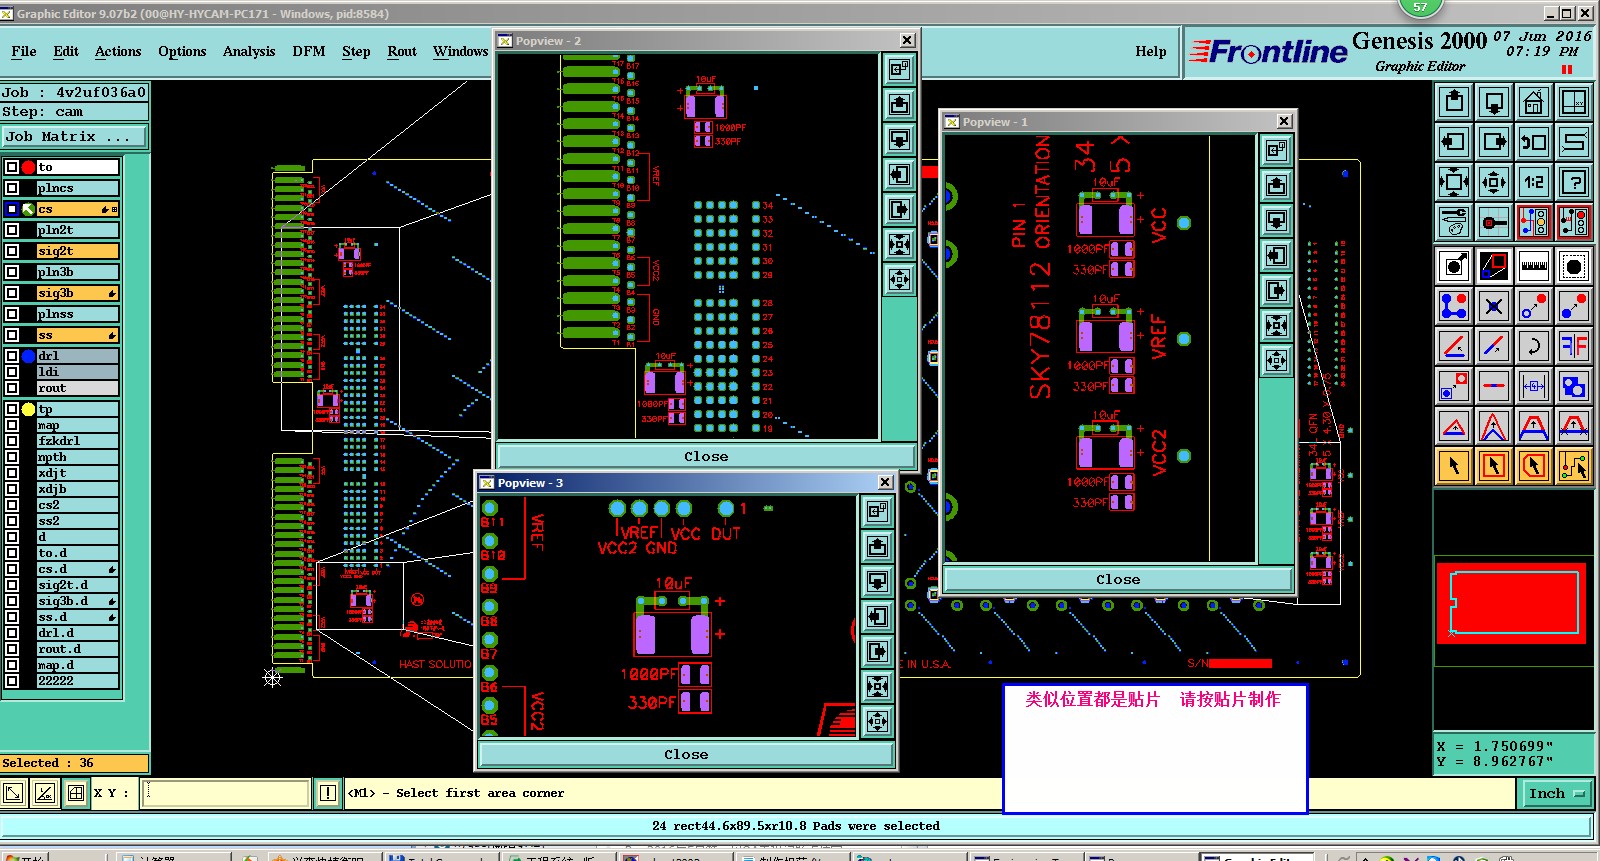Screen dimensions: 1600x861
Task: Click the top side icon in Popview - 2
Action: 900,104
